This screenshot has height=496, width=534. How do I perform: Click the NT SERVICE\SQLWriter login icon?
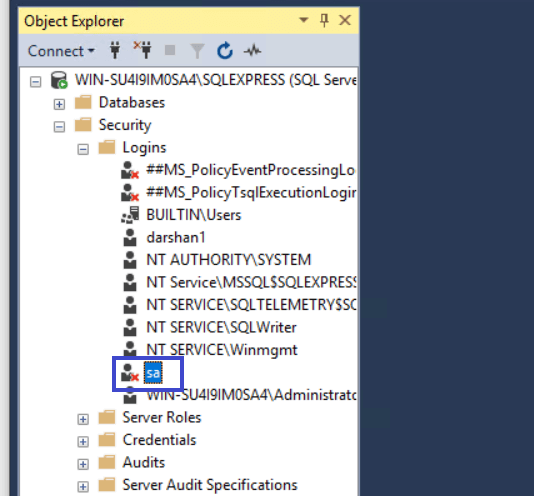(x=130, y=327)
